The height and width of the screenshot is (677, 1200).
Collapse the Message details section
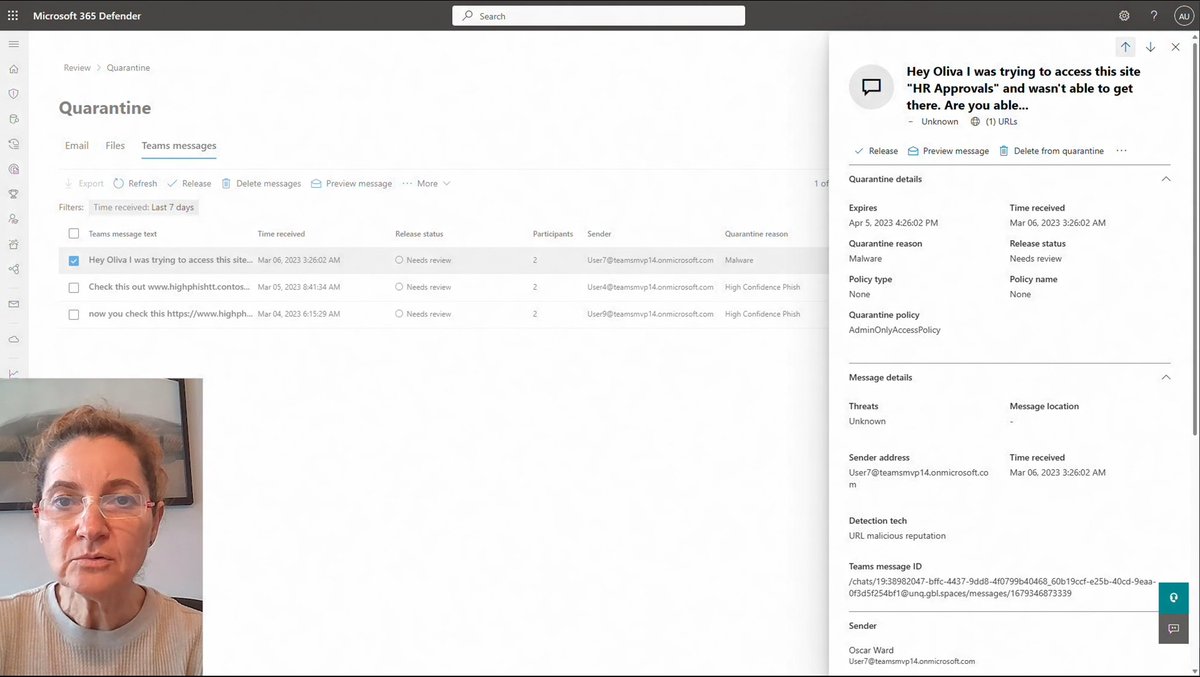tap(1165, 378)
